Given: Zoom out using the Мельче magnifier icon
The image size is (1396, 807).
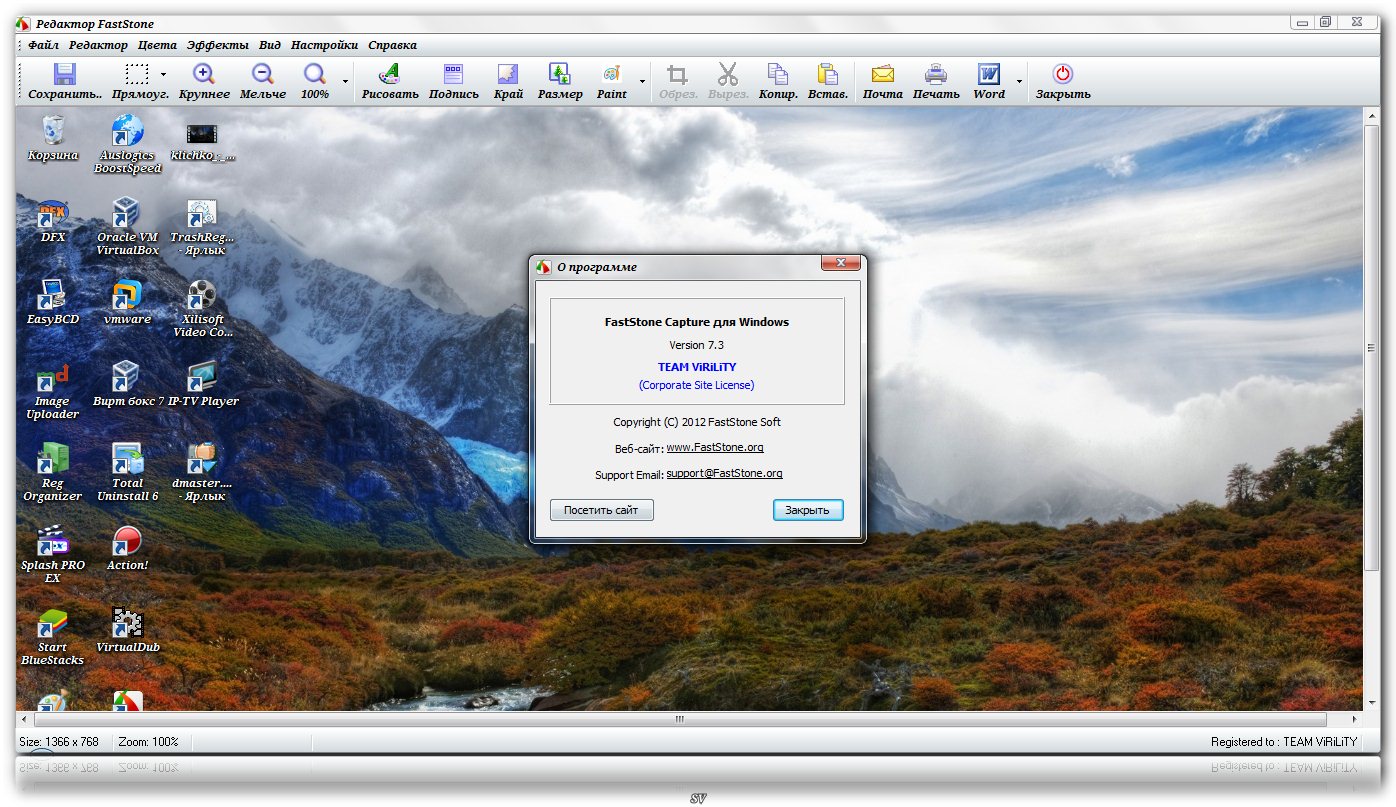Looking at the screenshot, I should [262, 75].
